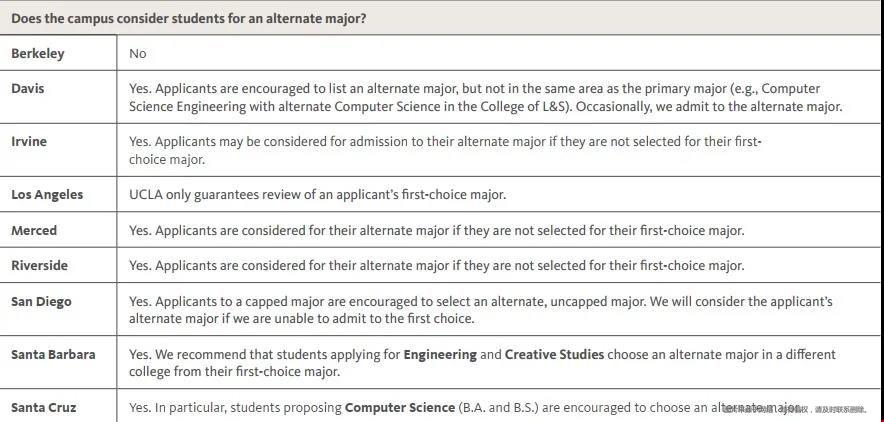The width and height of the screenshot is (884, 422).
Task: Click the Davis alternate major description
Action: (x=485, y=97)
